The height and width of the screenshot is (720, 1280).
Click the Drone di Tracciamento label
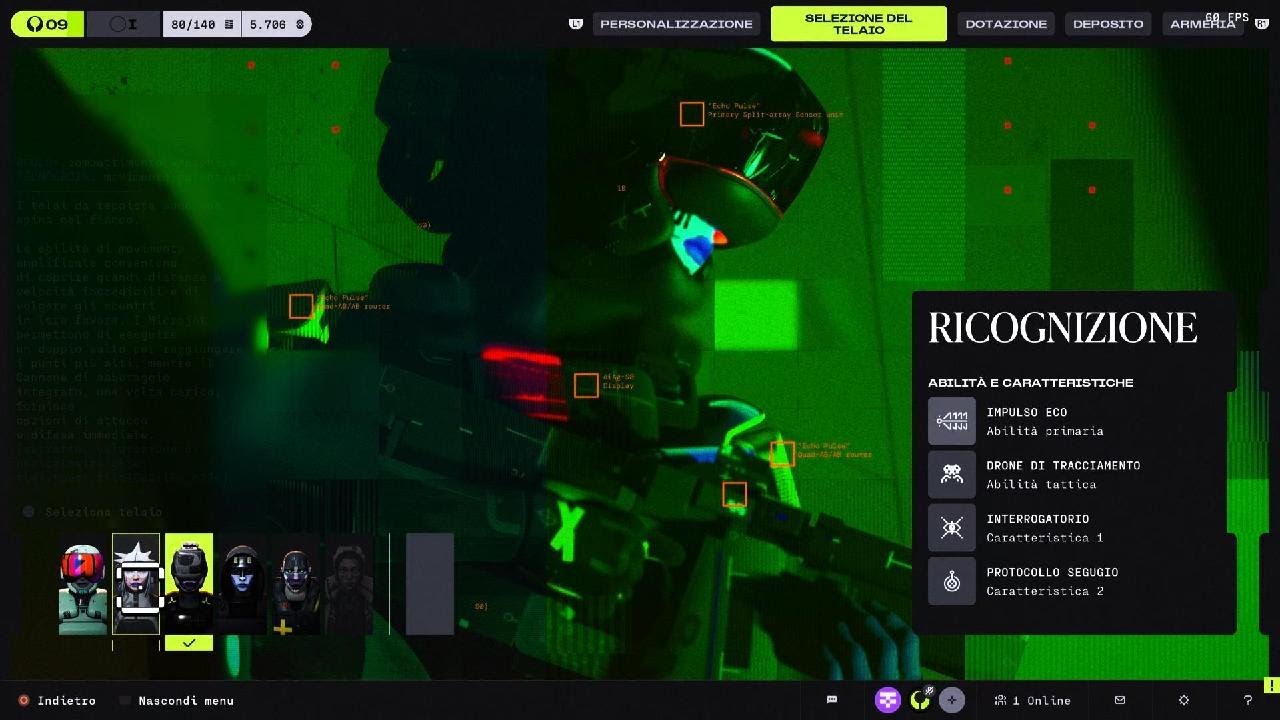click(x=1063, y=465)
